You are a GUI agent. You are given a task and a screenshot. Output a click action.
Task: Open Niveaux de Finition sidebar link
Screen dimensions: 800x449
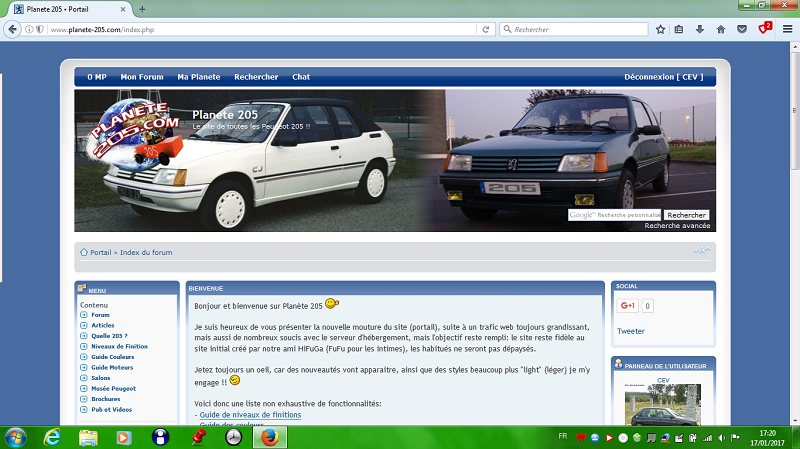[x=119, y=346]
